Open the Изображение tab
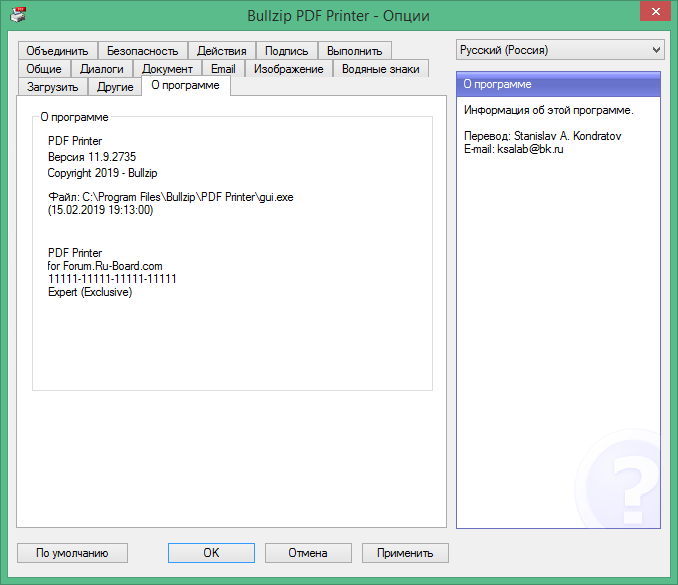Image resolution: width=678 pixels, height=585 pixels. [289, 69]
